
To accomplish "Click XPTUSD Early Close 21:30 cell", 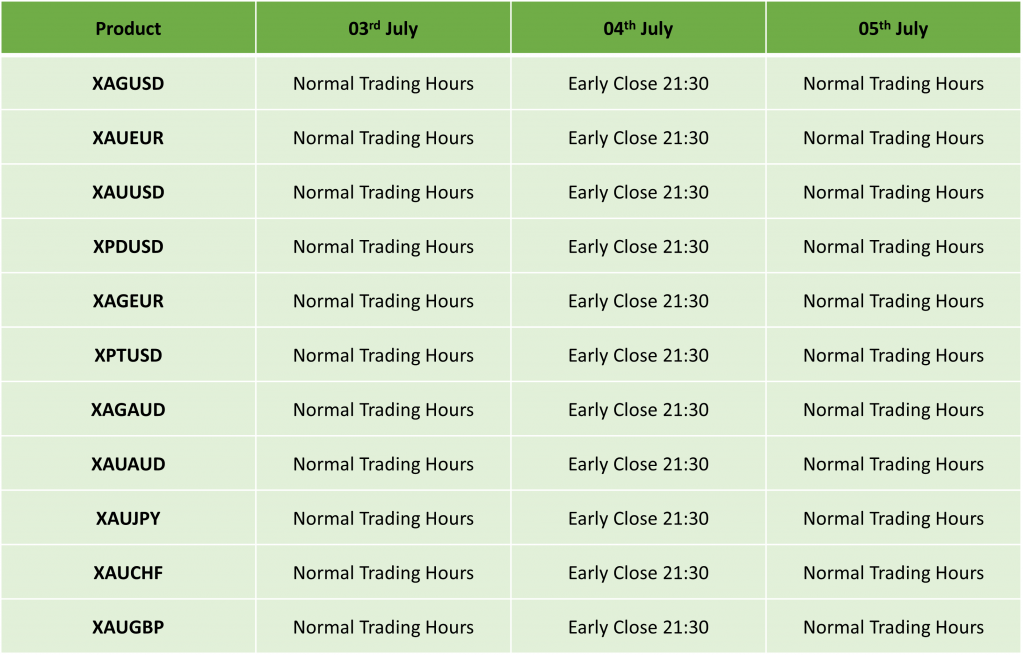I will point(638,355).
